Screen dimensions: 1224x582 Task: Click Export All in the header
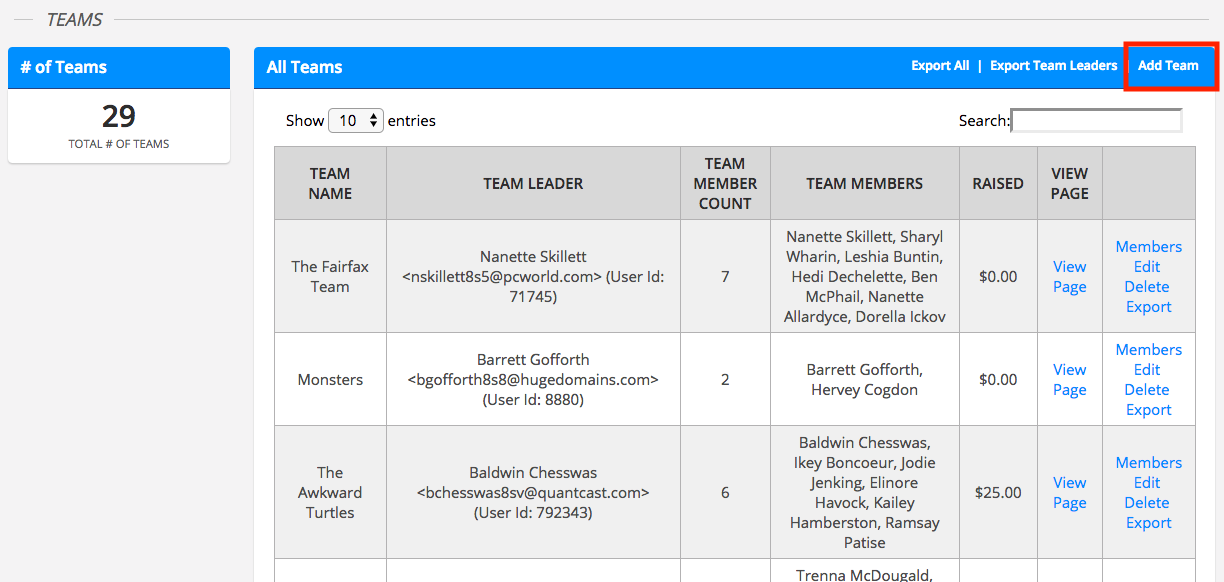tap(940, 66)
